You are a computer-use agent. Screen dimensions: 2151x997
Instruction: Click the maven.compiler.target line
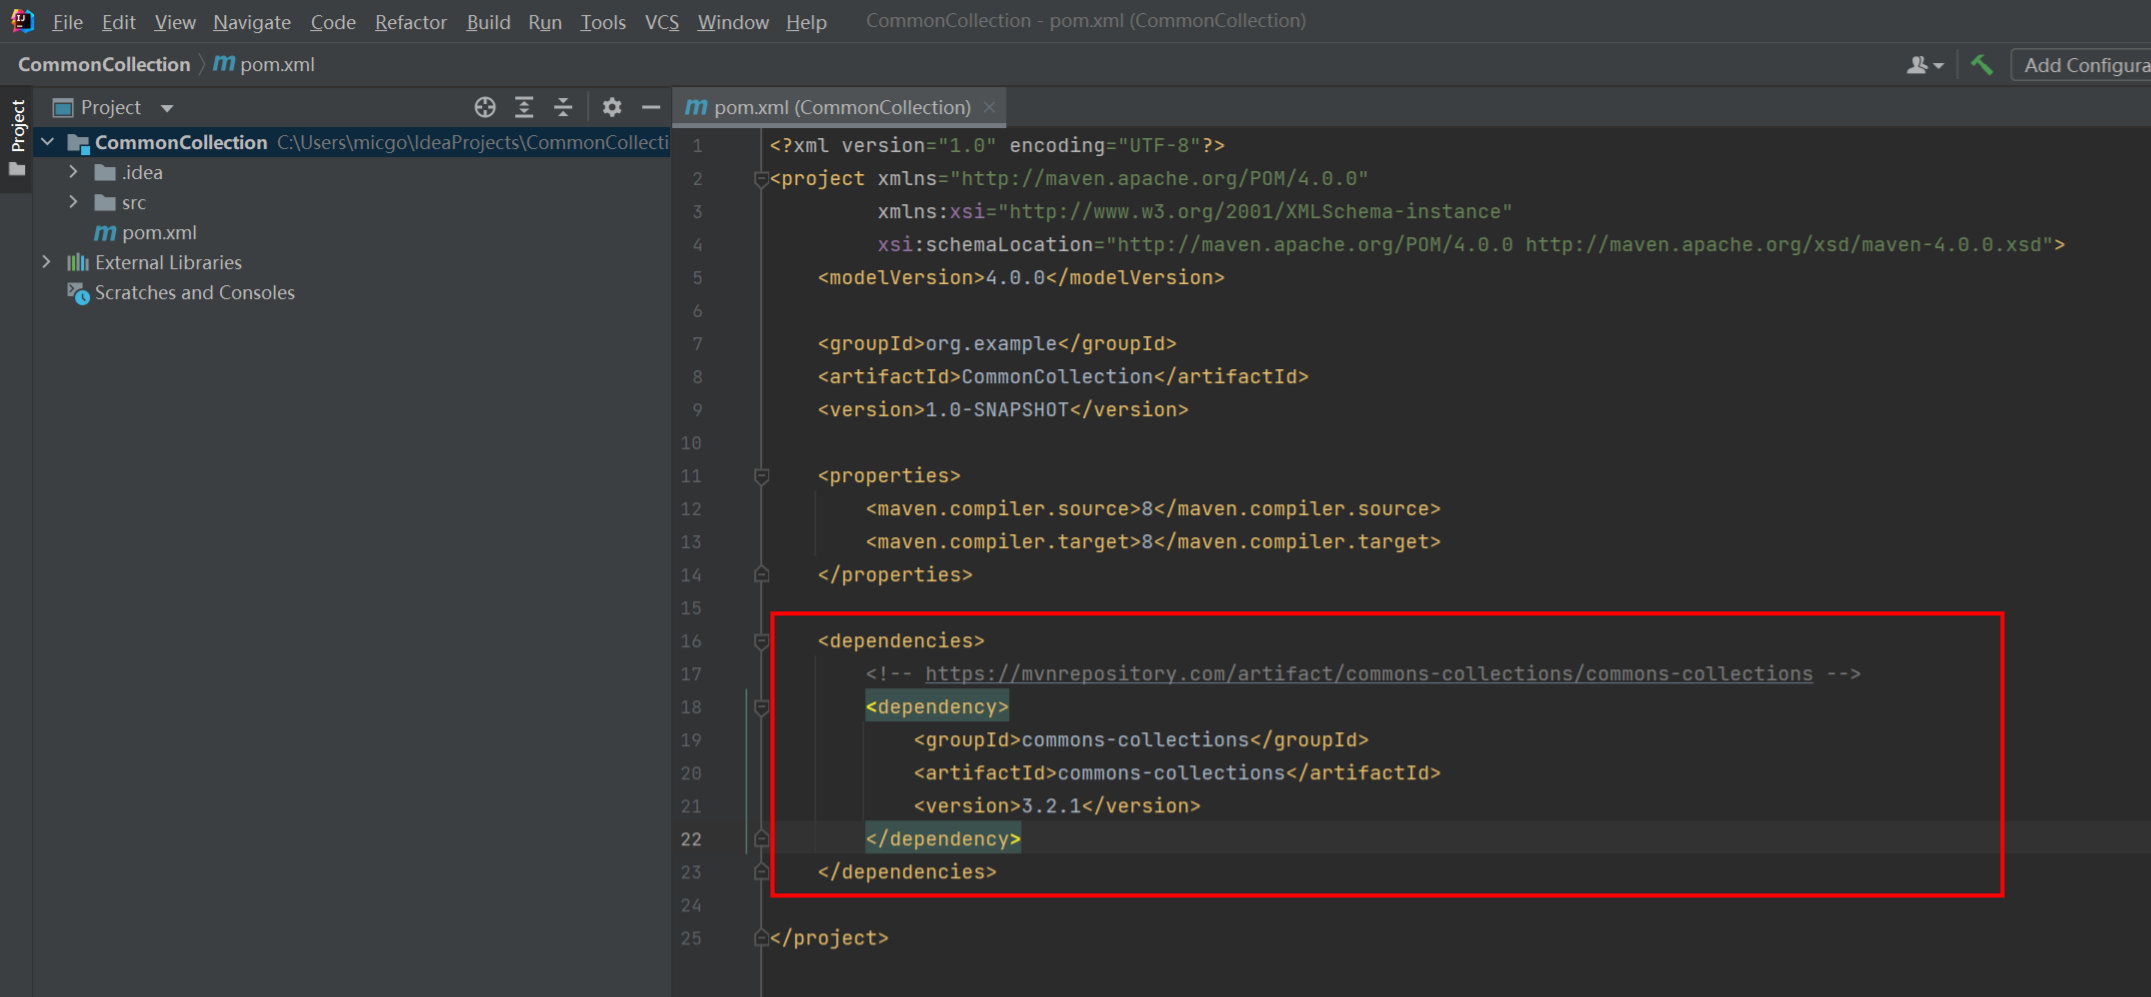click(1153, 542)
